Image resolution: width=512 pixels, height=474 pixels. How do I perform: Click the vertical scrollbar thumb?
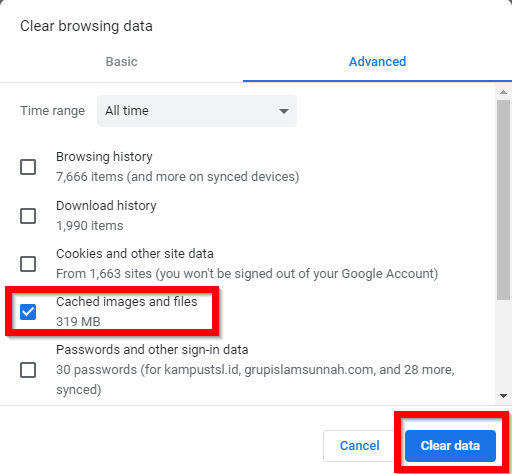click(x=503, y=200)
